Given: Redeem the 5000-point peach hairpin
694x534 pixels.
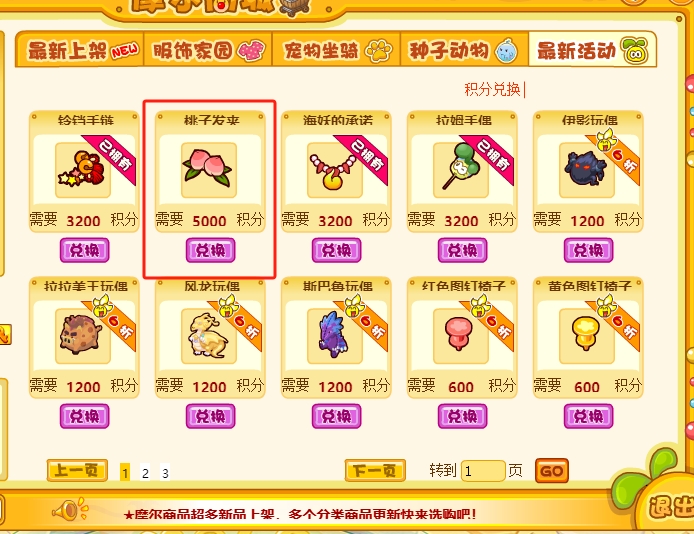Looking at the screenshot, I should (210, 250).
